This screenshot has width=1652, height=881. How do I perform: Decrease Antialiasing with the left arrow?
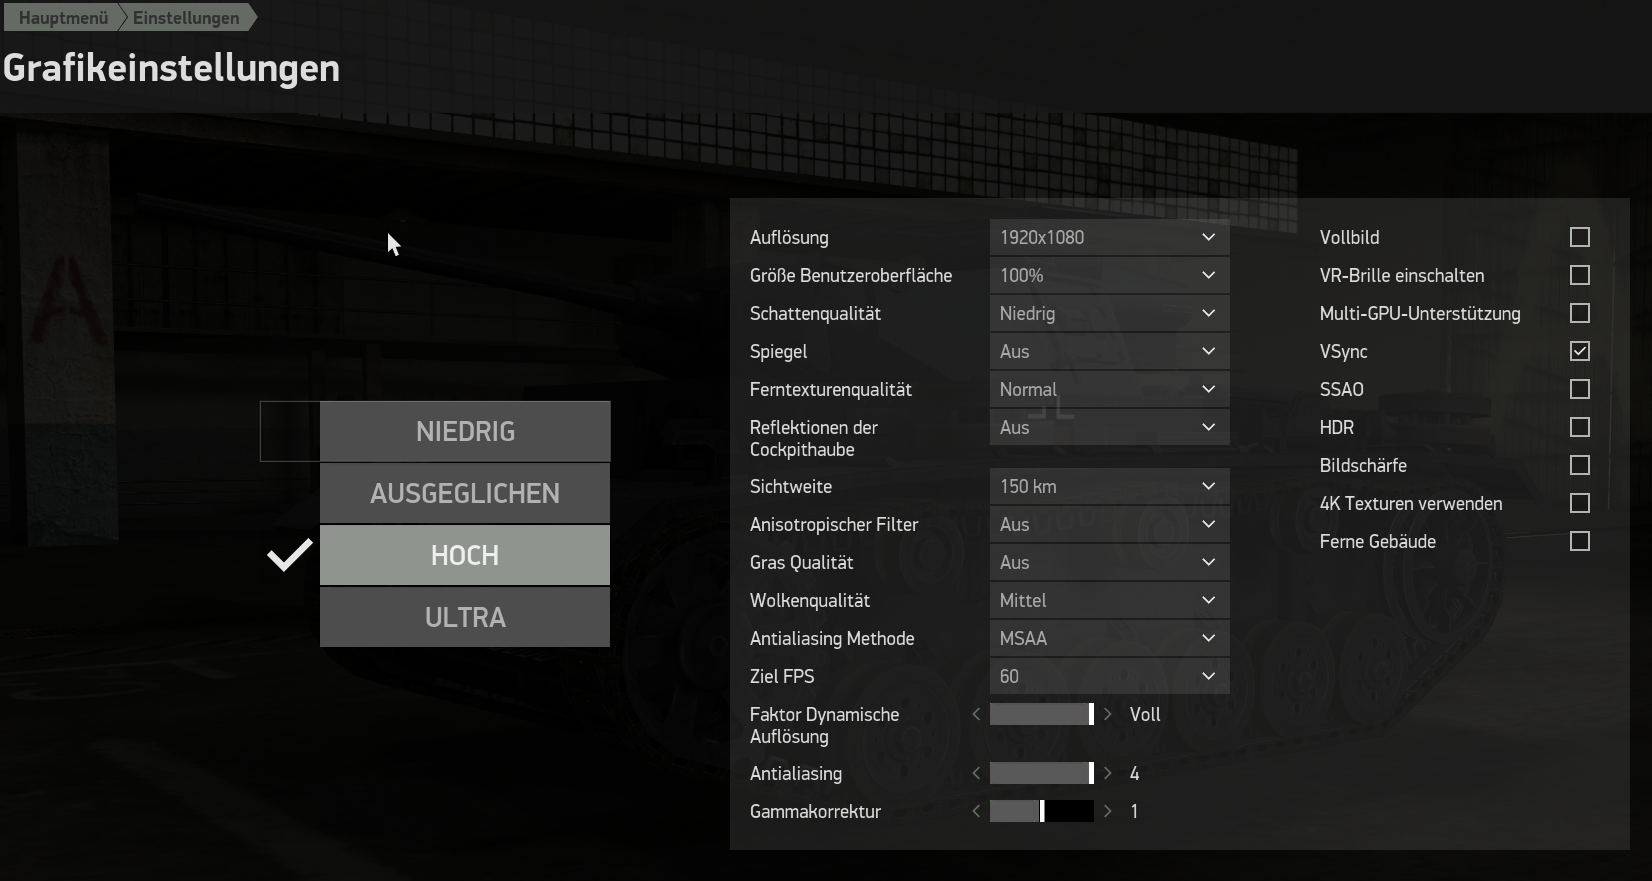click(976, 774)
